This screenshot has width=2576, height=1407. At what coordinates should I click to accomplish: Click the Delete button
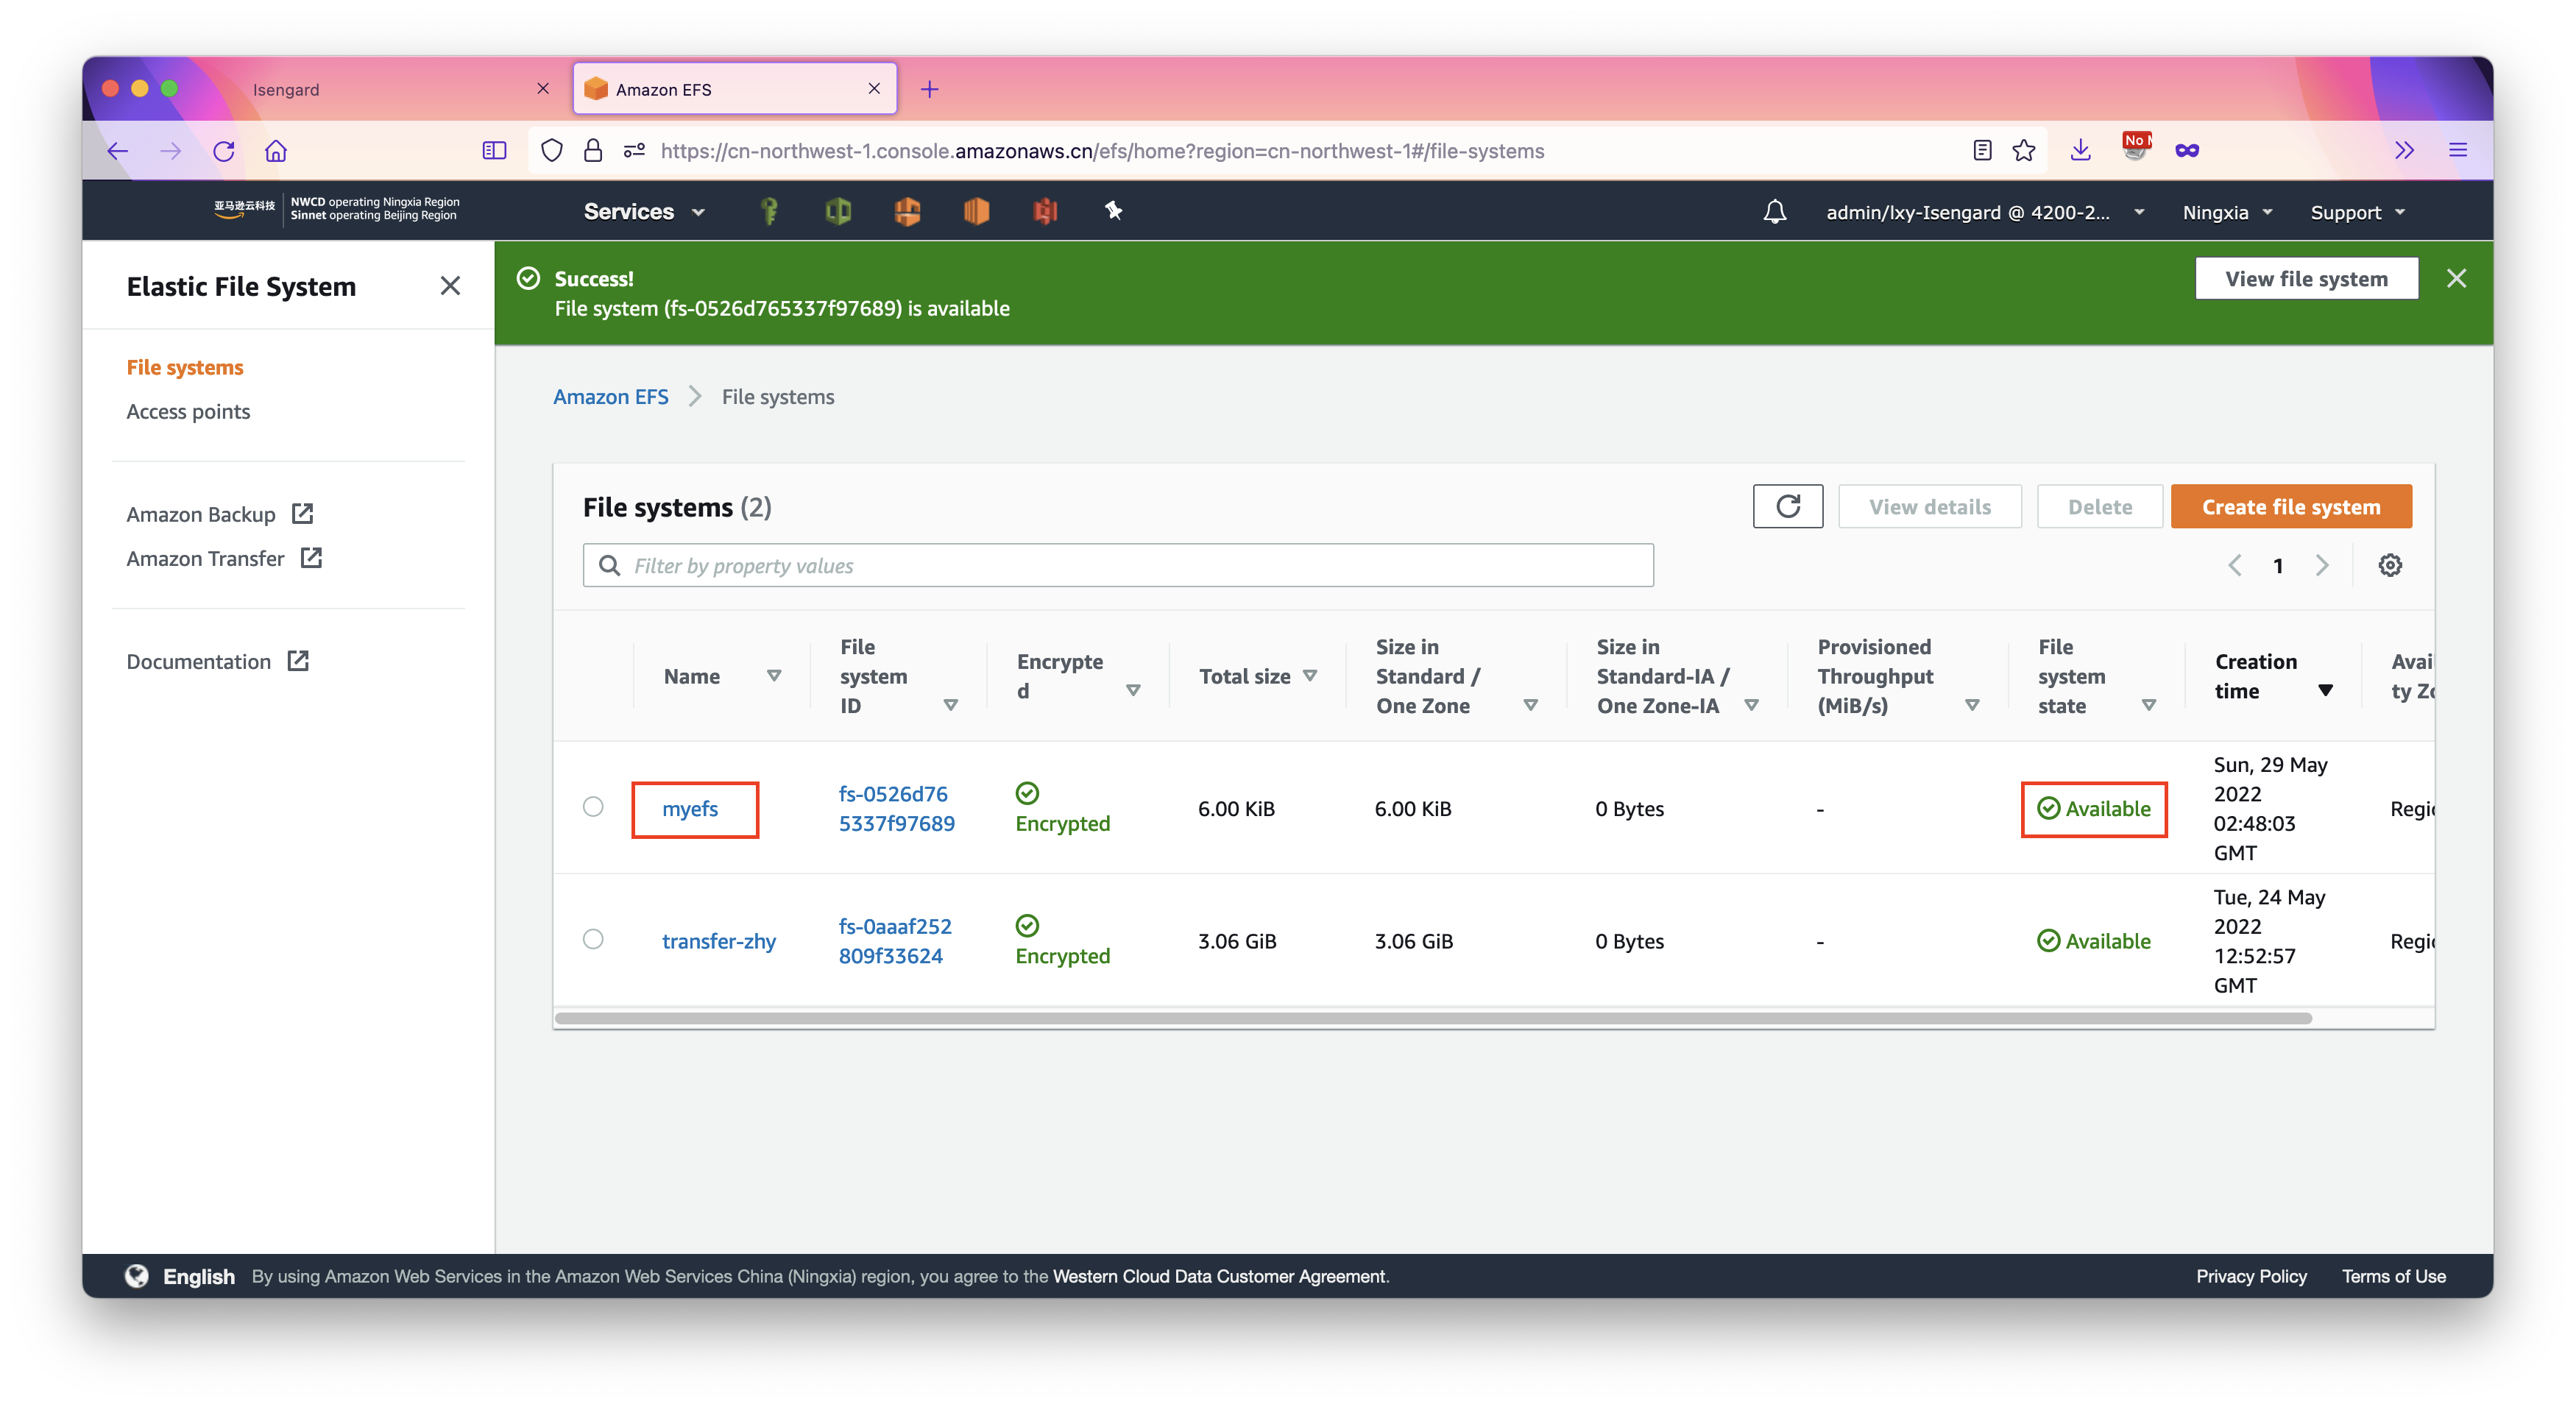point(2100,507)
